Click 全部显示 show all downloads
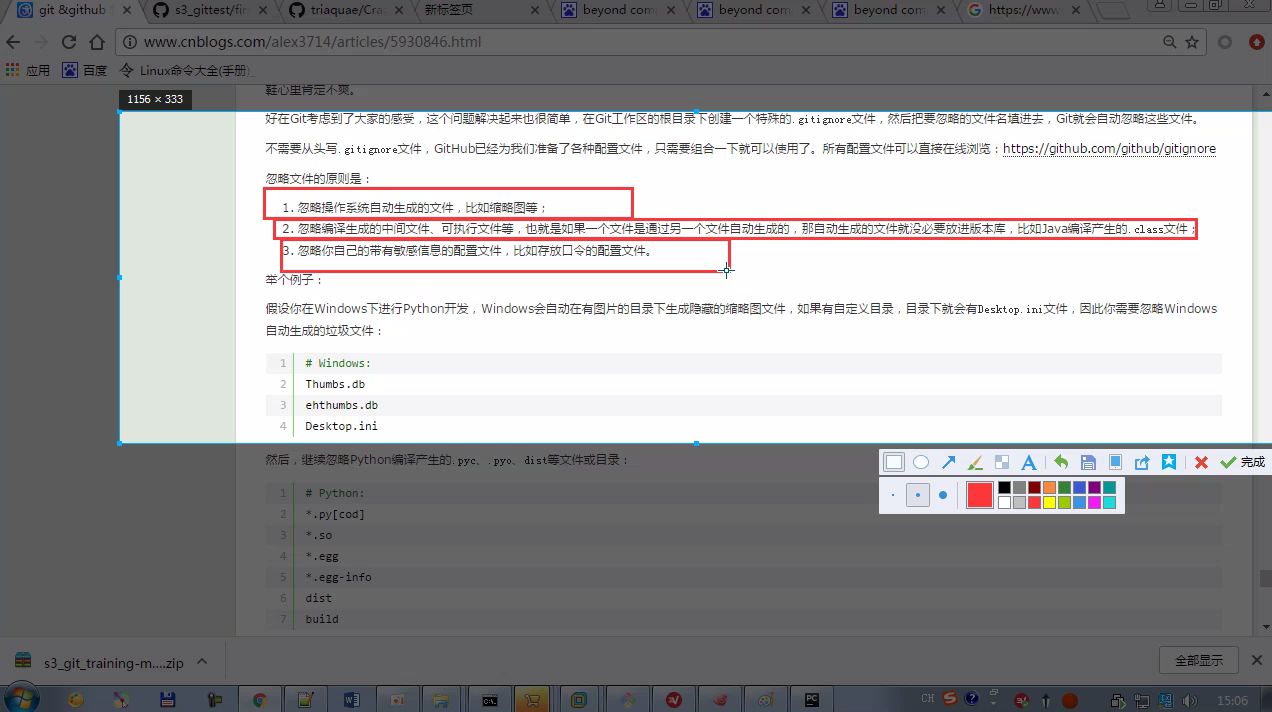The width and height of the screenshot is (1272, 712). pos(1198,661)
